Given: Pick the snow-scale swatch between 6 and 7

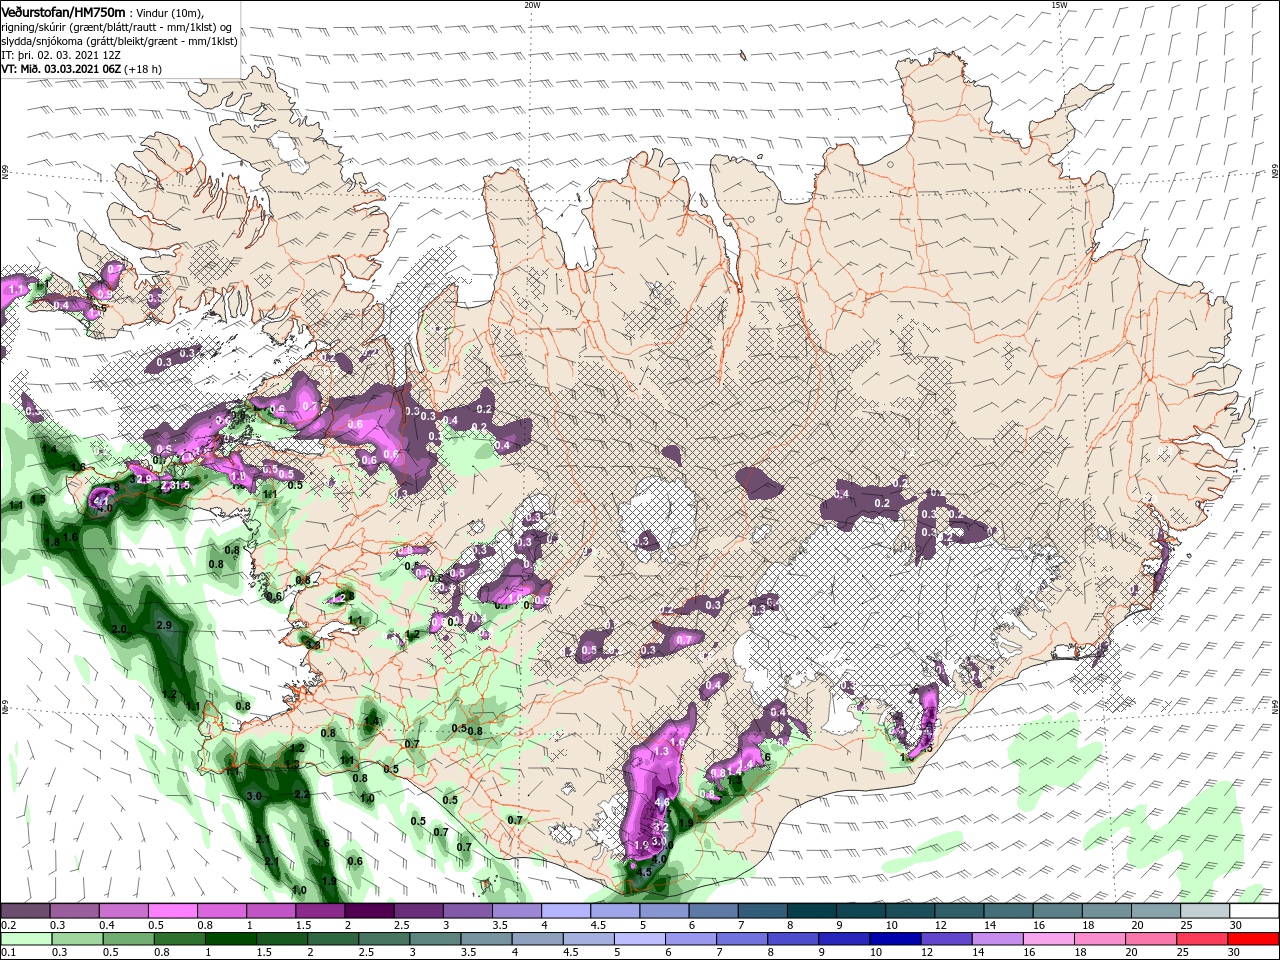Looking at the screenshot, I should [x=714, y=911].
